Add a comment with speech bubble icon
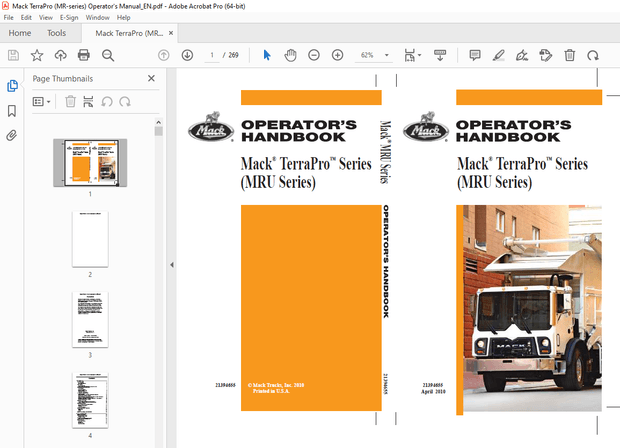 tap(475, 55)
